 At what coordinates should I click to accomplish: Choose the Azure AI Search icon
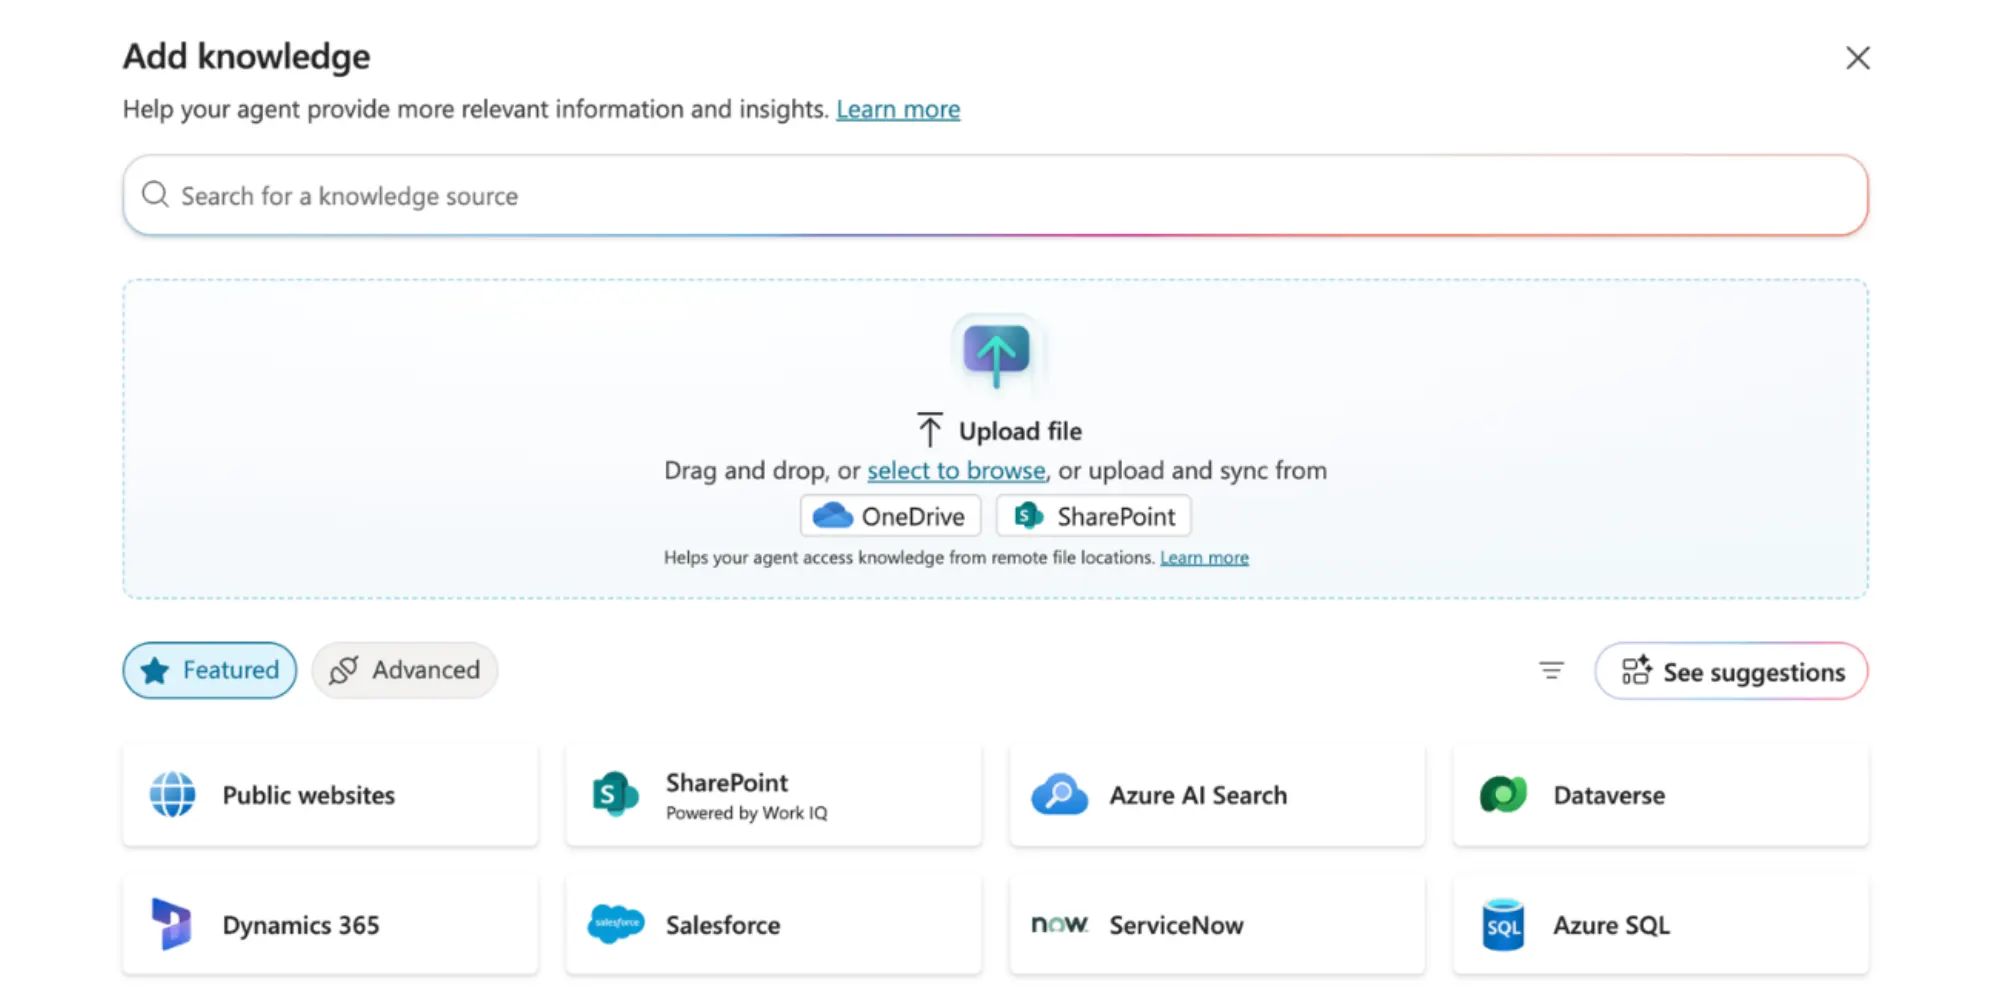click(x=1059, y=795)
